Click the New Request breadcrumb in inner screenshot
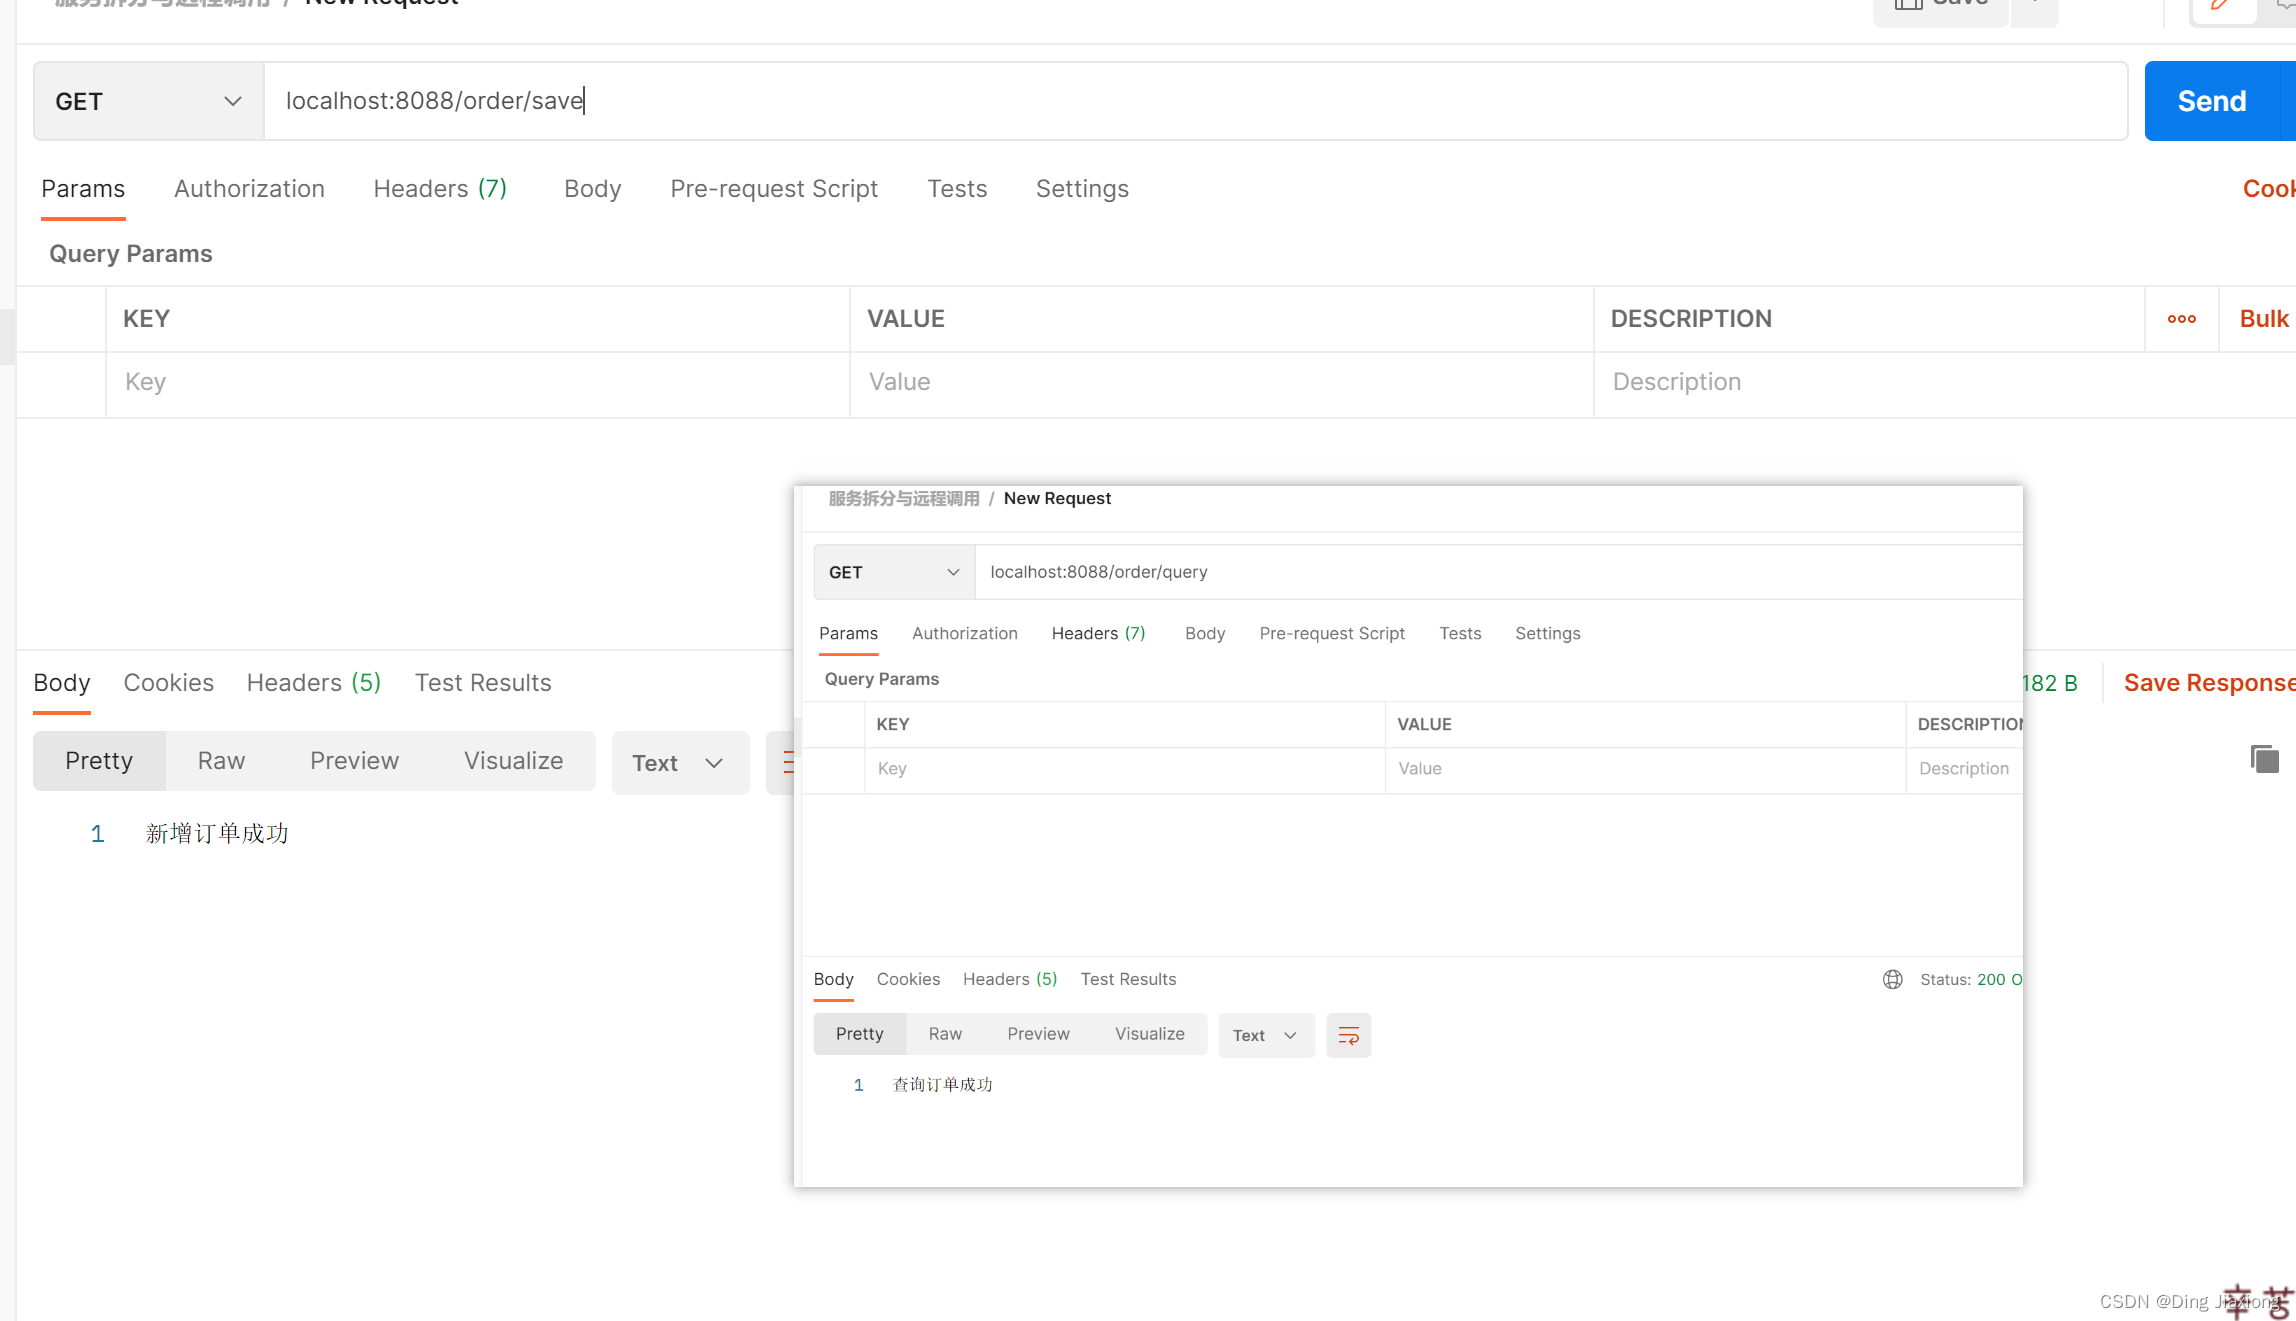Screen dimensions: 2296x1321 pyautogui.click(x=1057, y=498)
